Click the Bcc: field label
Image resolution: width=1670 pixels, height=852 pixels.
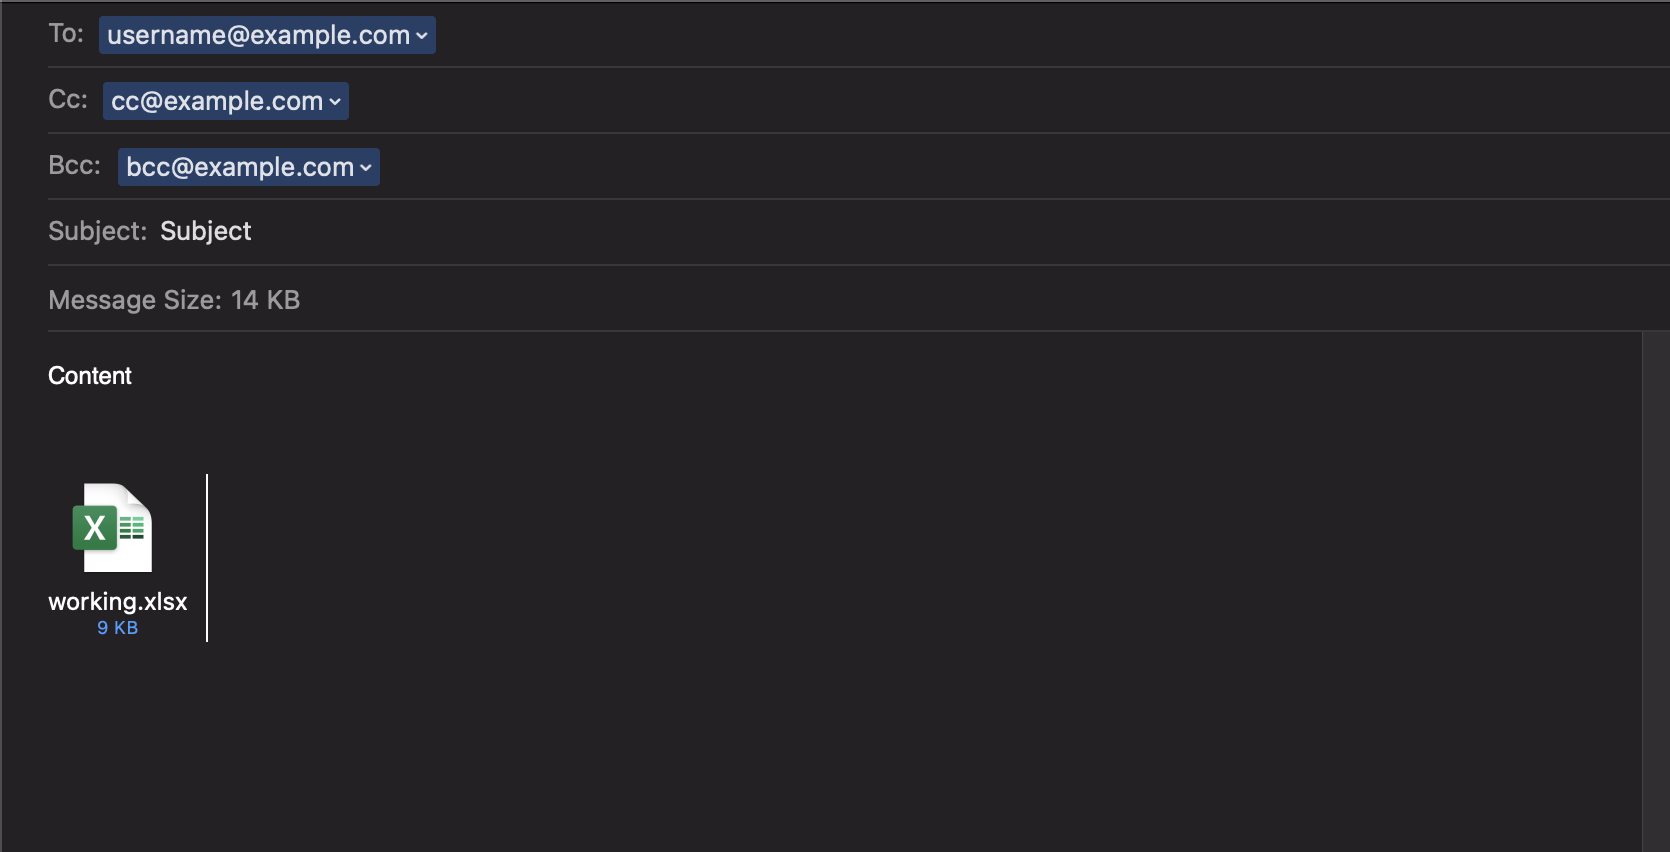[75, 166]
